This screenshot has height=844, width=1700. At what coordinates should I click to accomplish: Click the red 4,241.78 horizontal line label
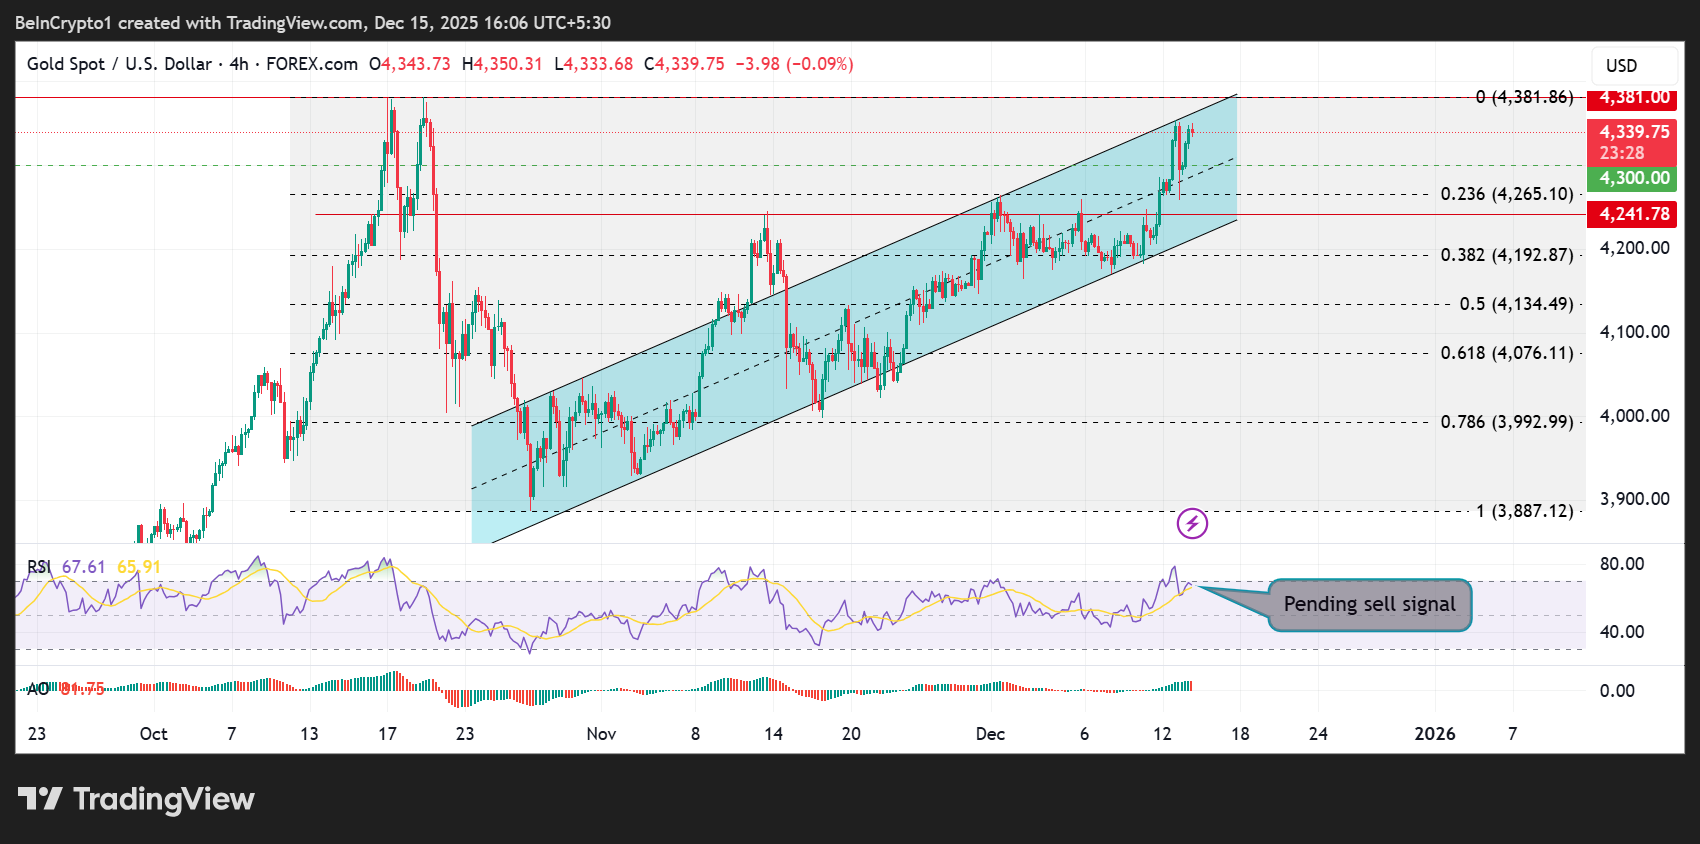pyautogui.click(x=1632, y=214)
